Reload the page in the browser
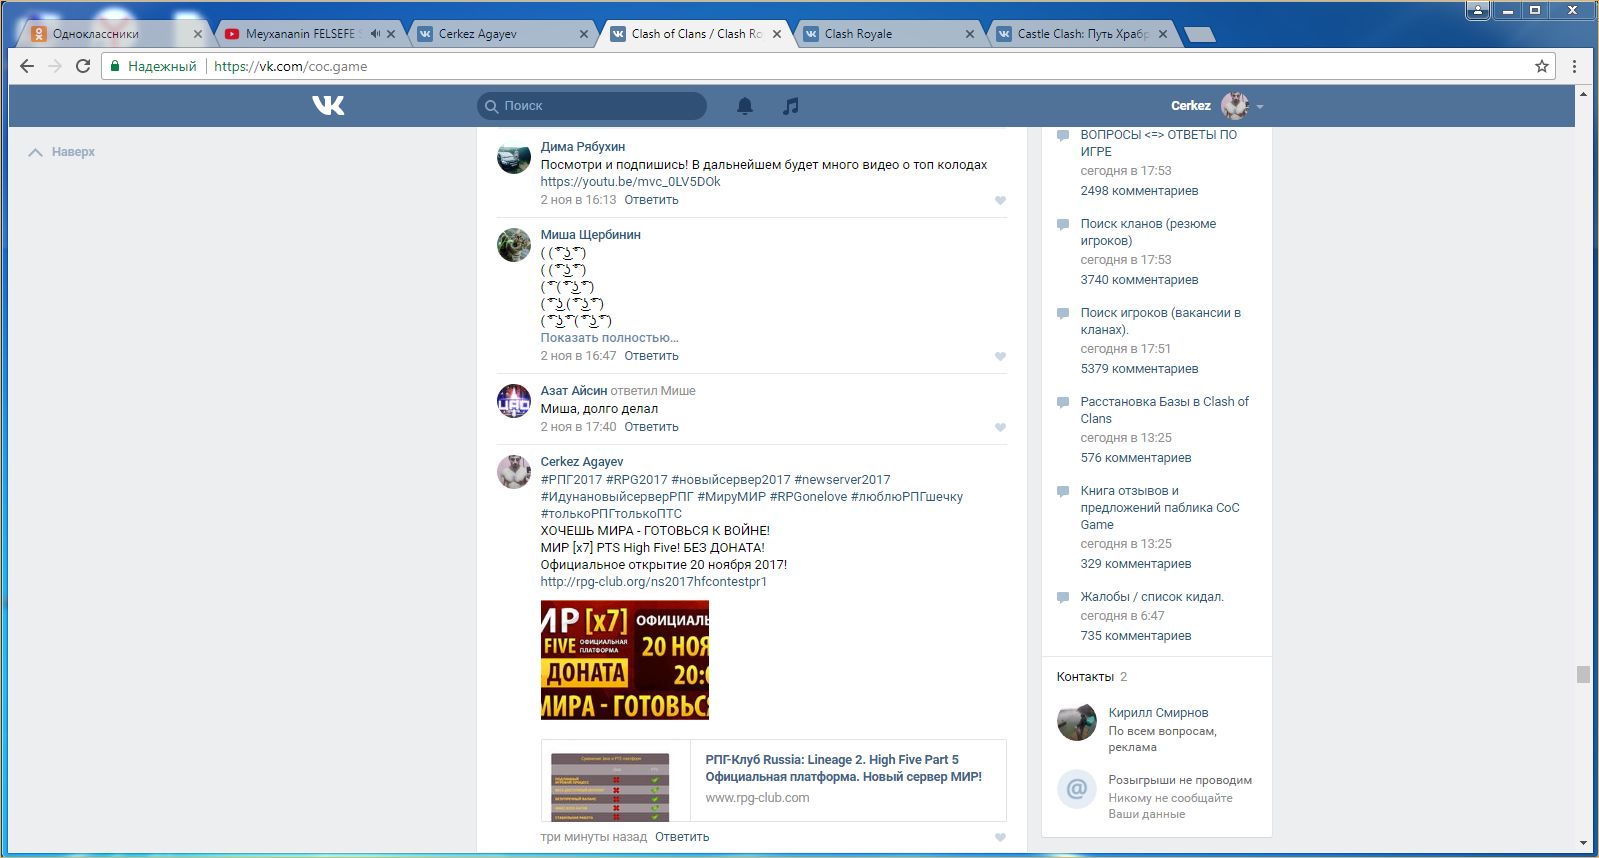The image size is (1599, 858). point(83,66)
